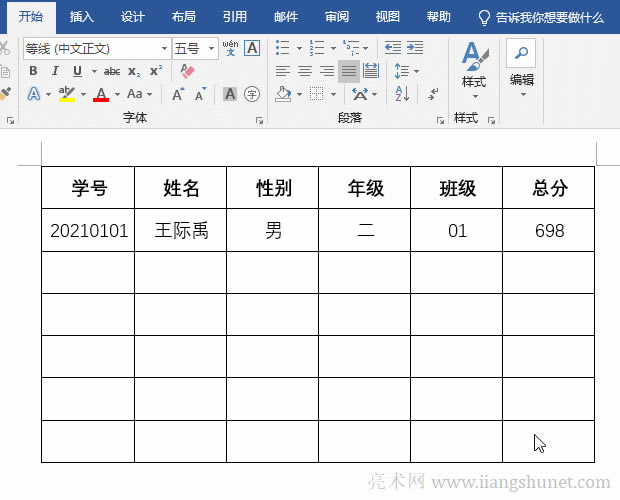Open the font dialog launcher
The image size is (620, 500).
[x=259, y=121]
